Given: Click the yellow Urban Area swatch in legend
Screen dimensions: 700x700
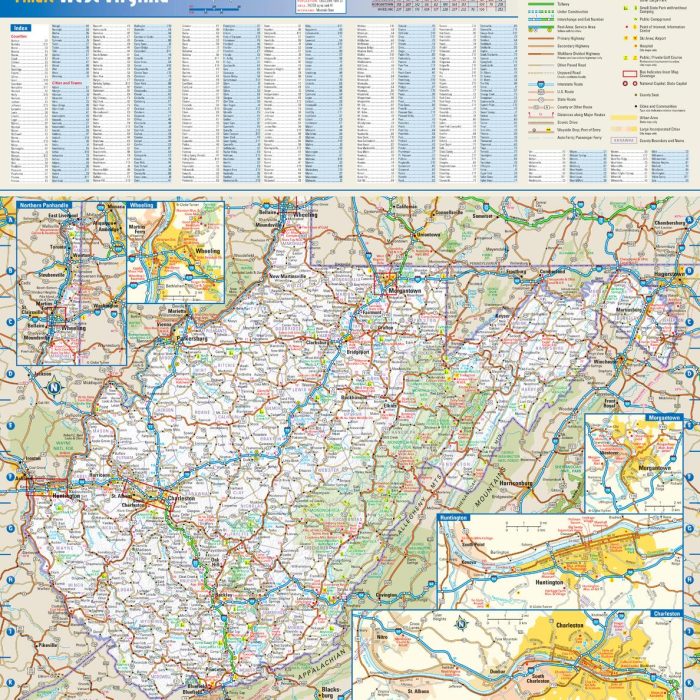Looking at the screenshot, I should coord(624,118).
